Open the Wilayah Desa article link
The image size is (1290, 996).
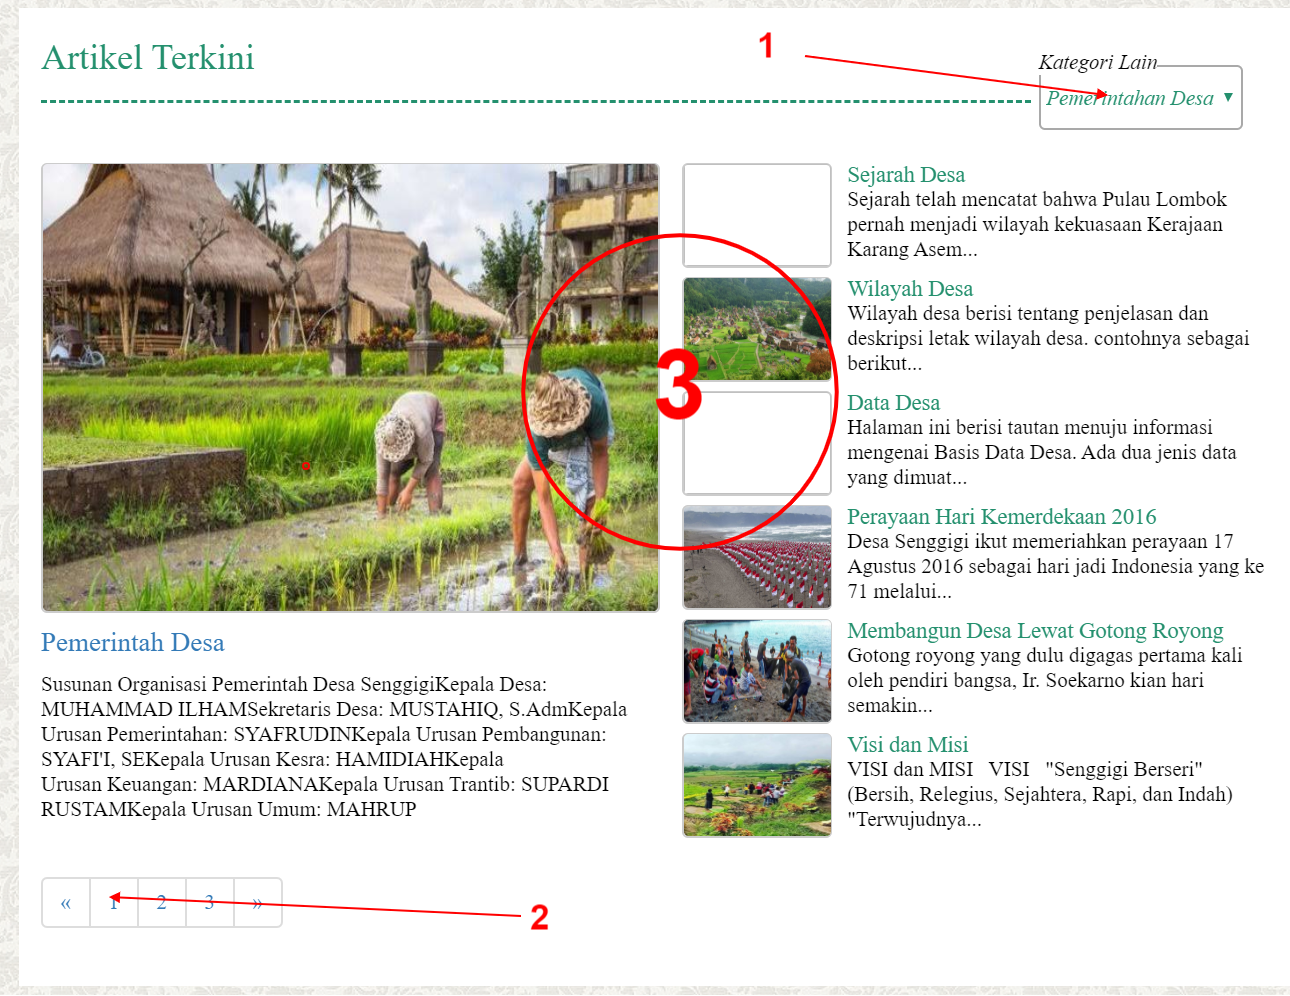pyautogui.click(x=910, y=289)
